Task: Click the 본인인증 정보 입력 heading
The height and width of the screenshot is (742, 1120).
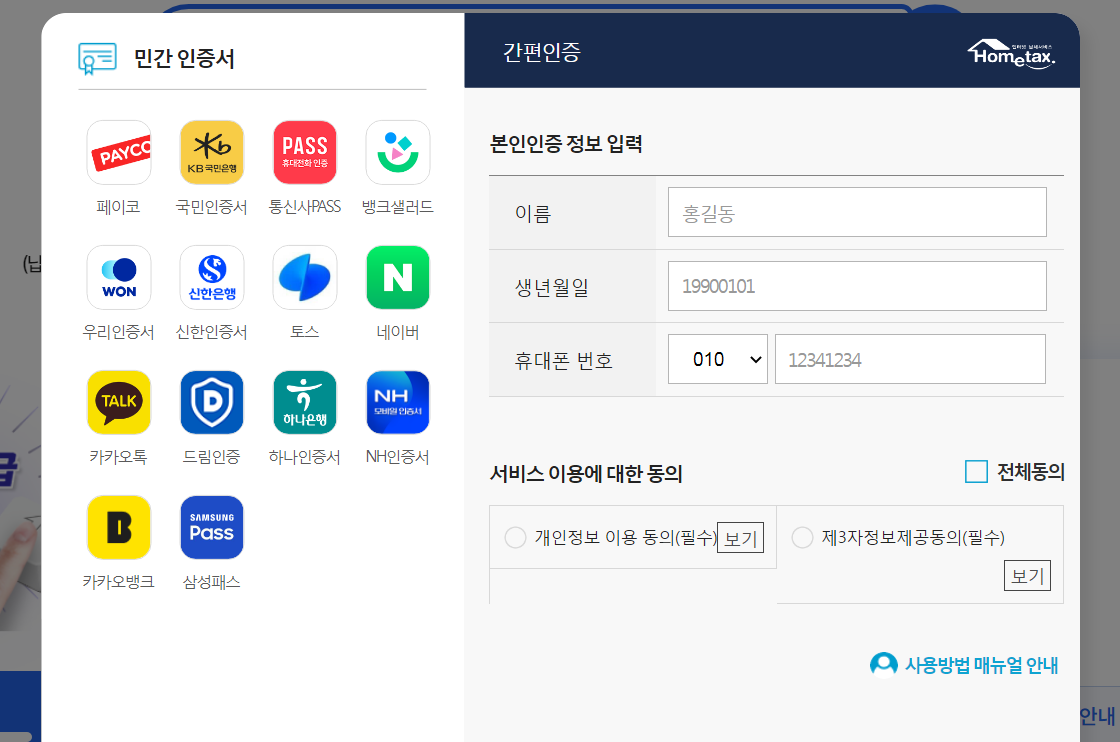Action: [x=566, y=144]
